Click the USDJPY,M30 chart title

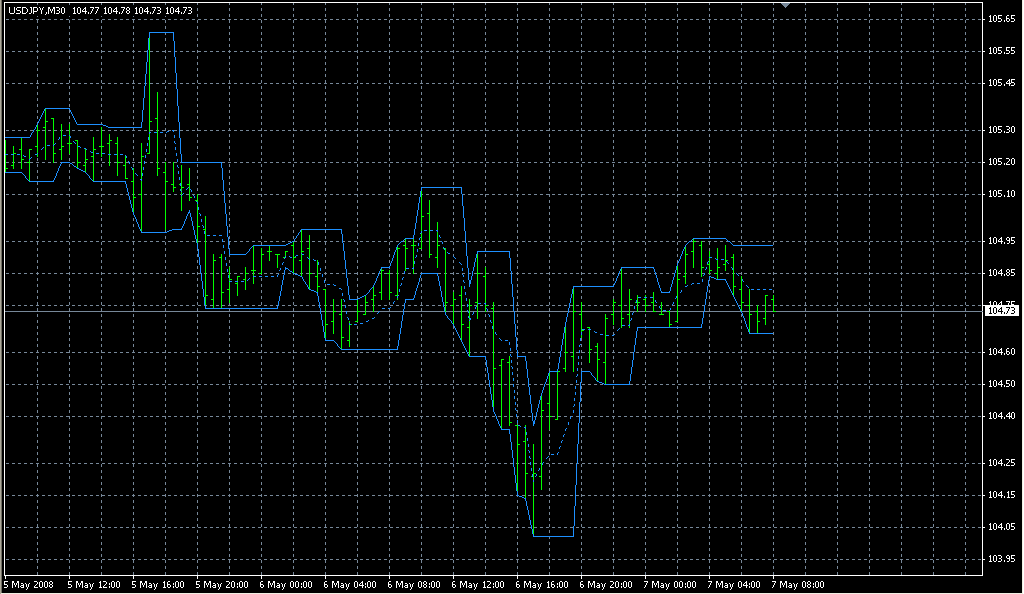(x=36, y=10)
